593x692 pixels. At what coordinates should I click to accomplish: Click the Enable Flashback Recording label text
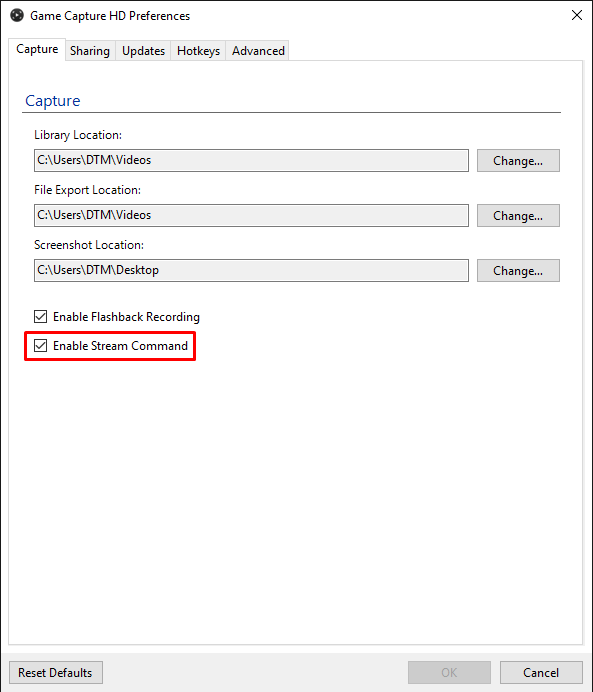point(126,317)
